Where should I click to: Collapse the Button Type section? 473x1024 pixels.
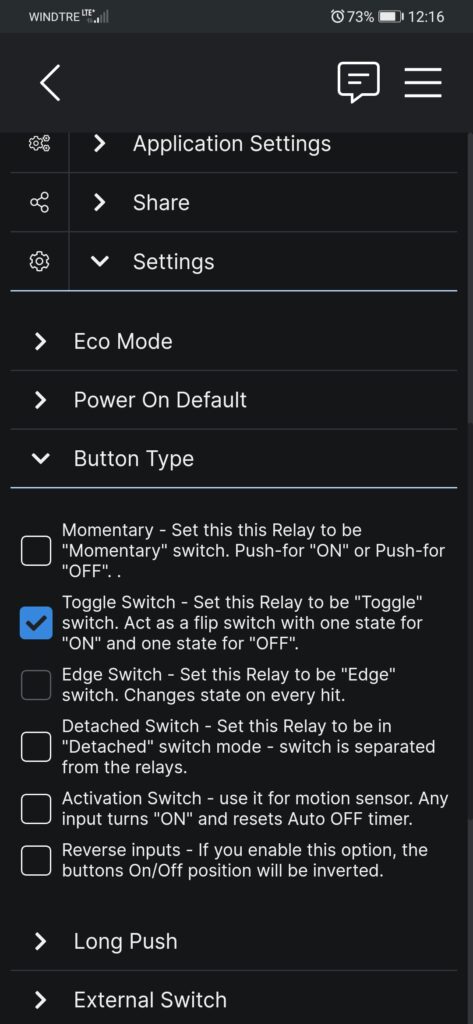(x=234, y=458)
